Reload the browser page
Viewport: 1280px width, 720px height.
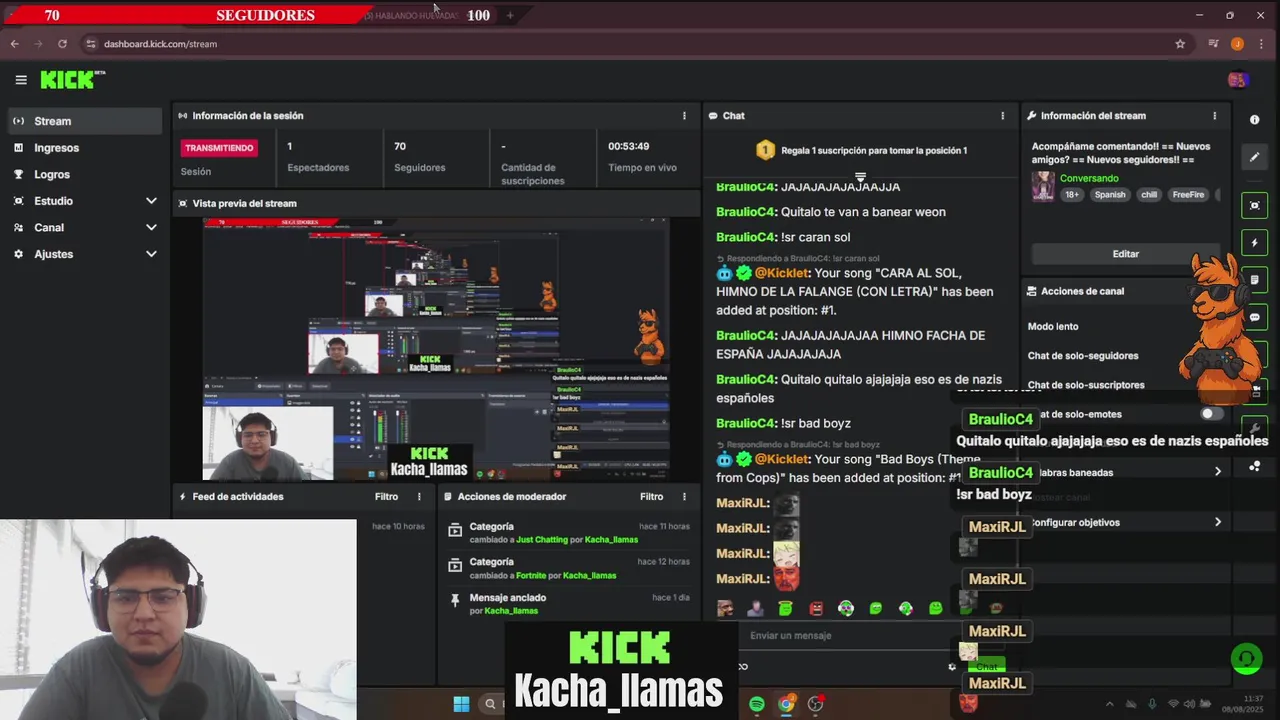(62, 44)
